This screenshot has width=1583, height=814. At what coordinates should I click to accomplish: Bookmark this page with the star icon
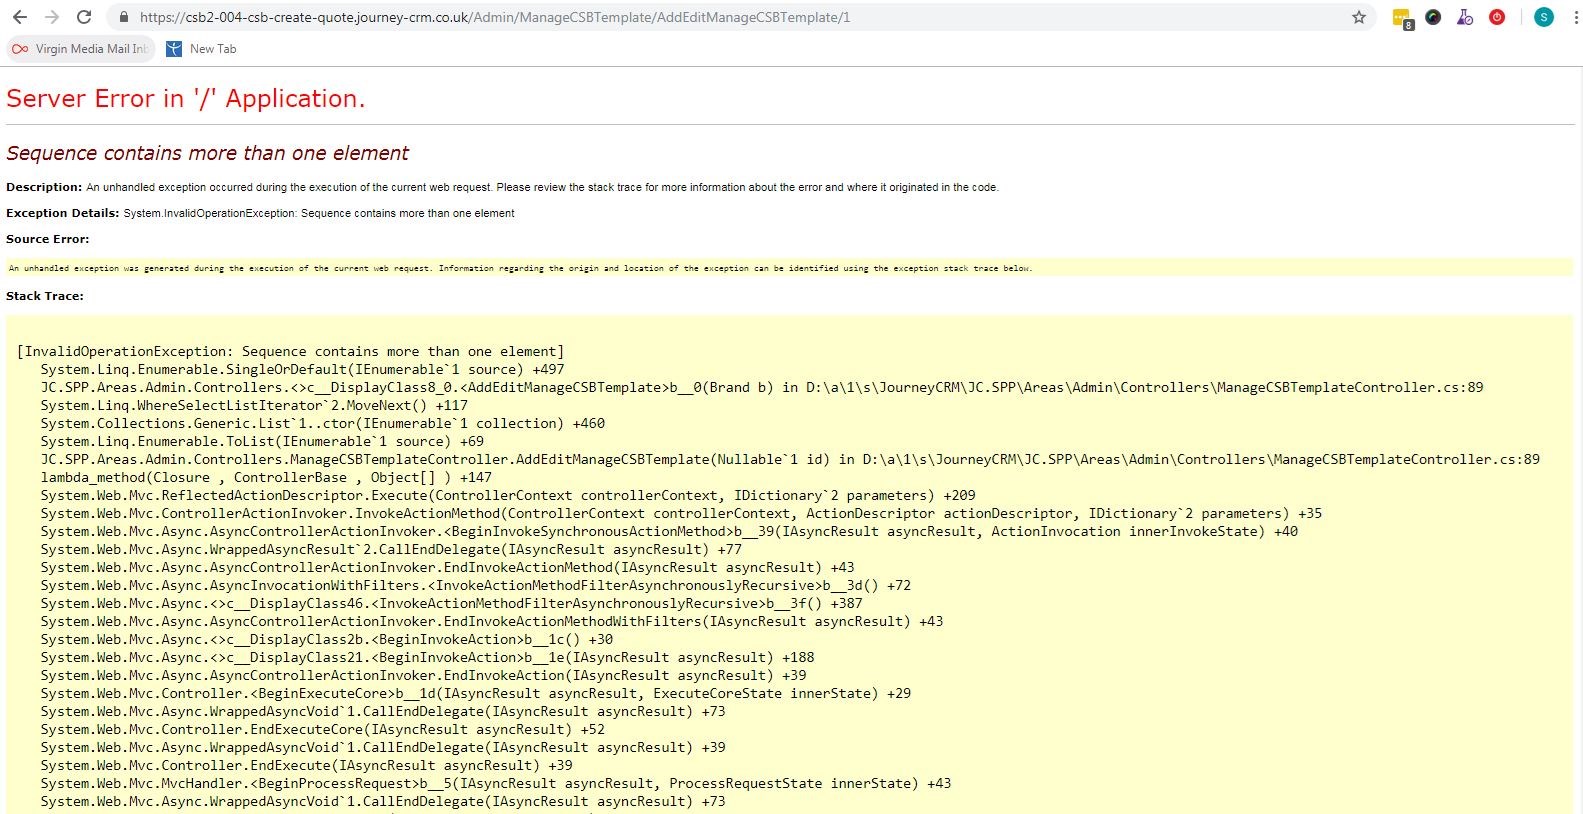1359,17
